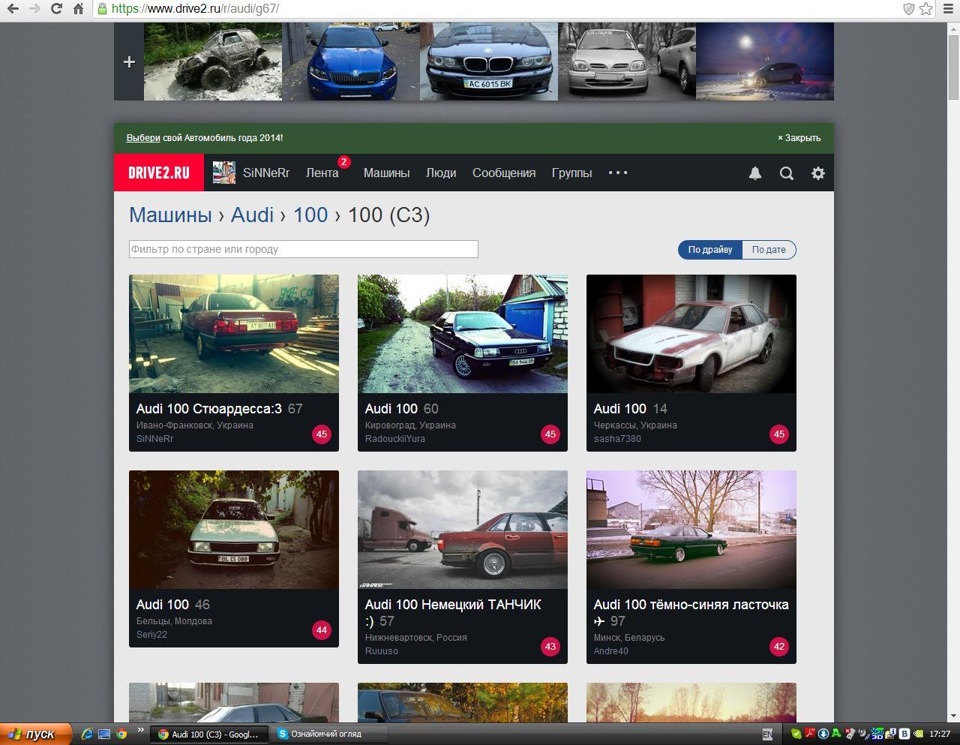The height and width of the screenshot is (745, 960).
Task: Click rating badge 43 on ТАНЧИК card
Action: pos(550,646)
